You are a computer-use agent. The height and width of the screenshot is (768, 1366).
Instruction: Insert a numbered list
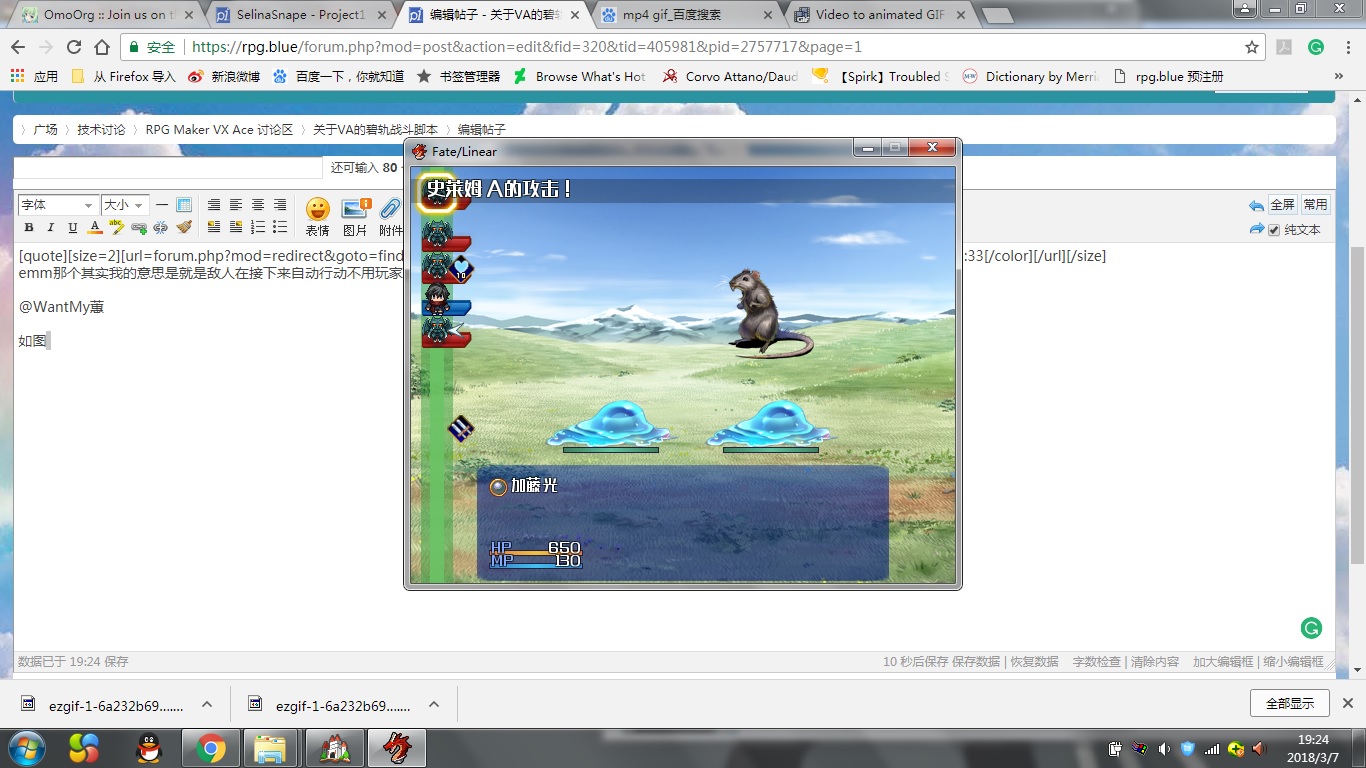pos(258,228)
